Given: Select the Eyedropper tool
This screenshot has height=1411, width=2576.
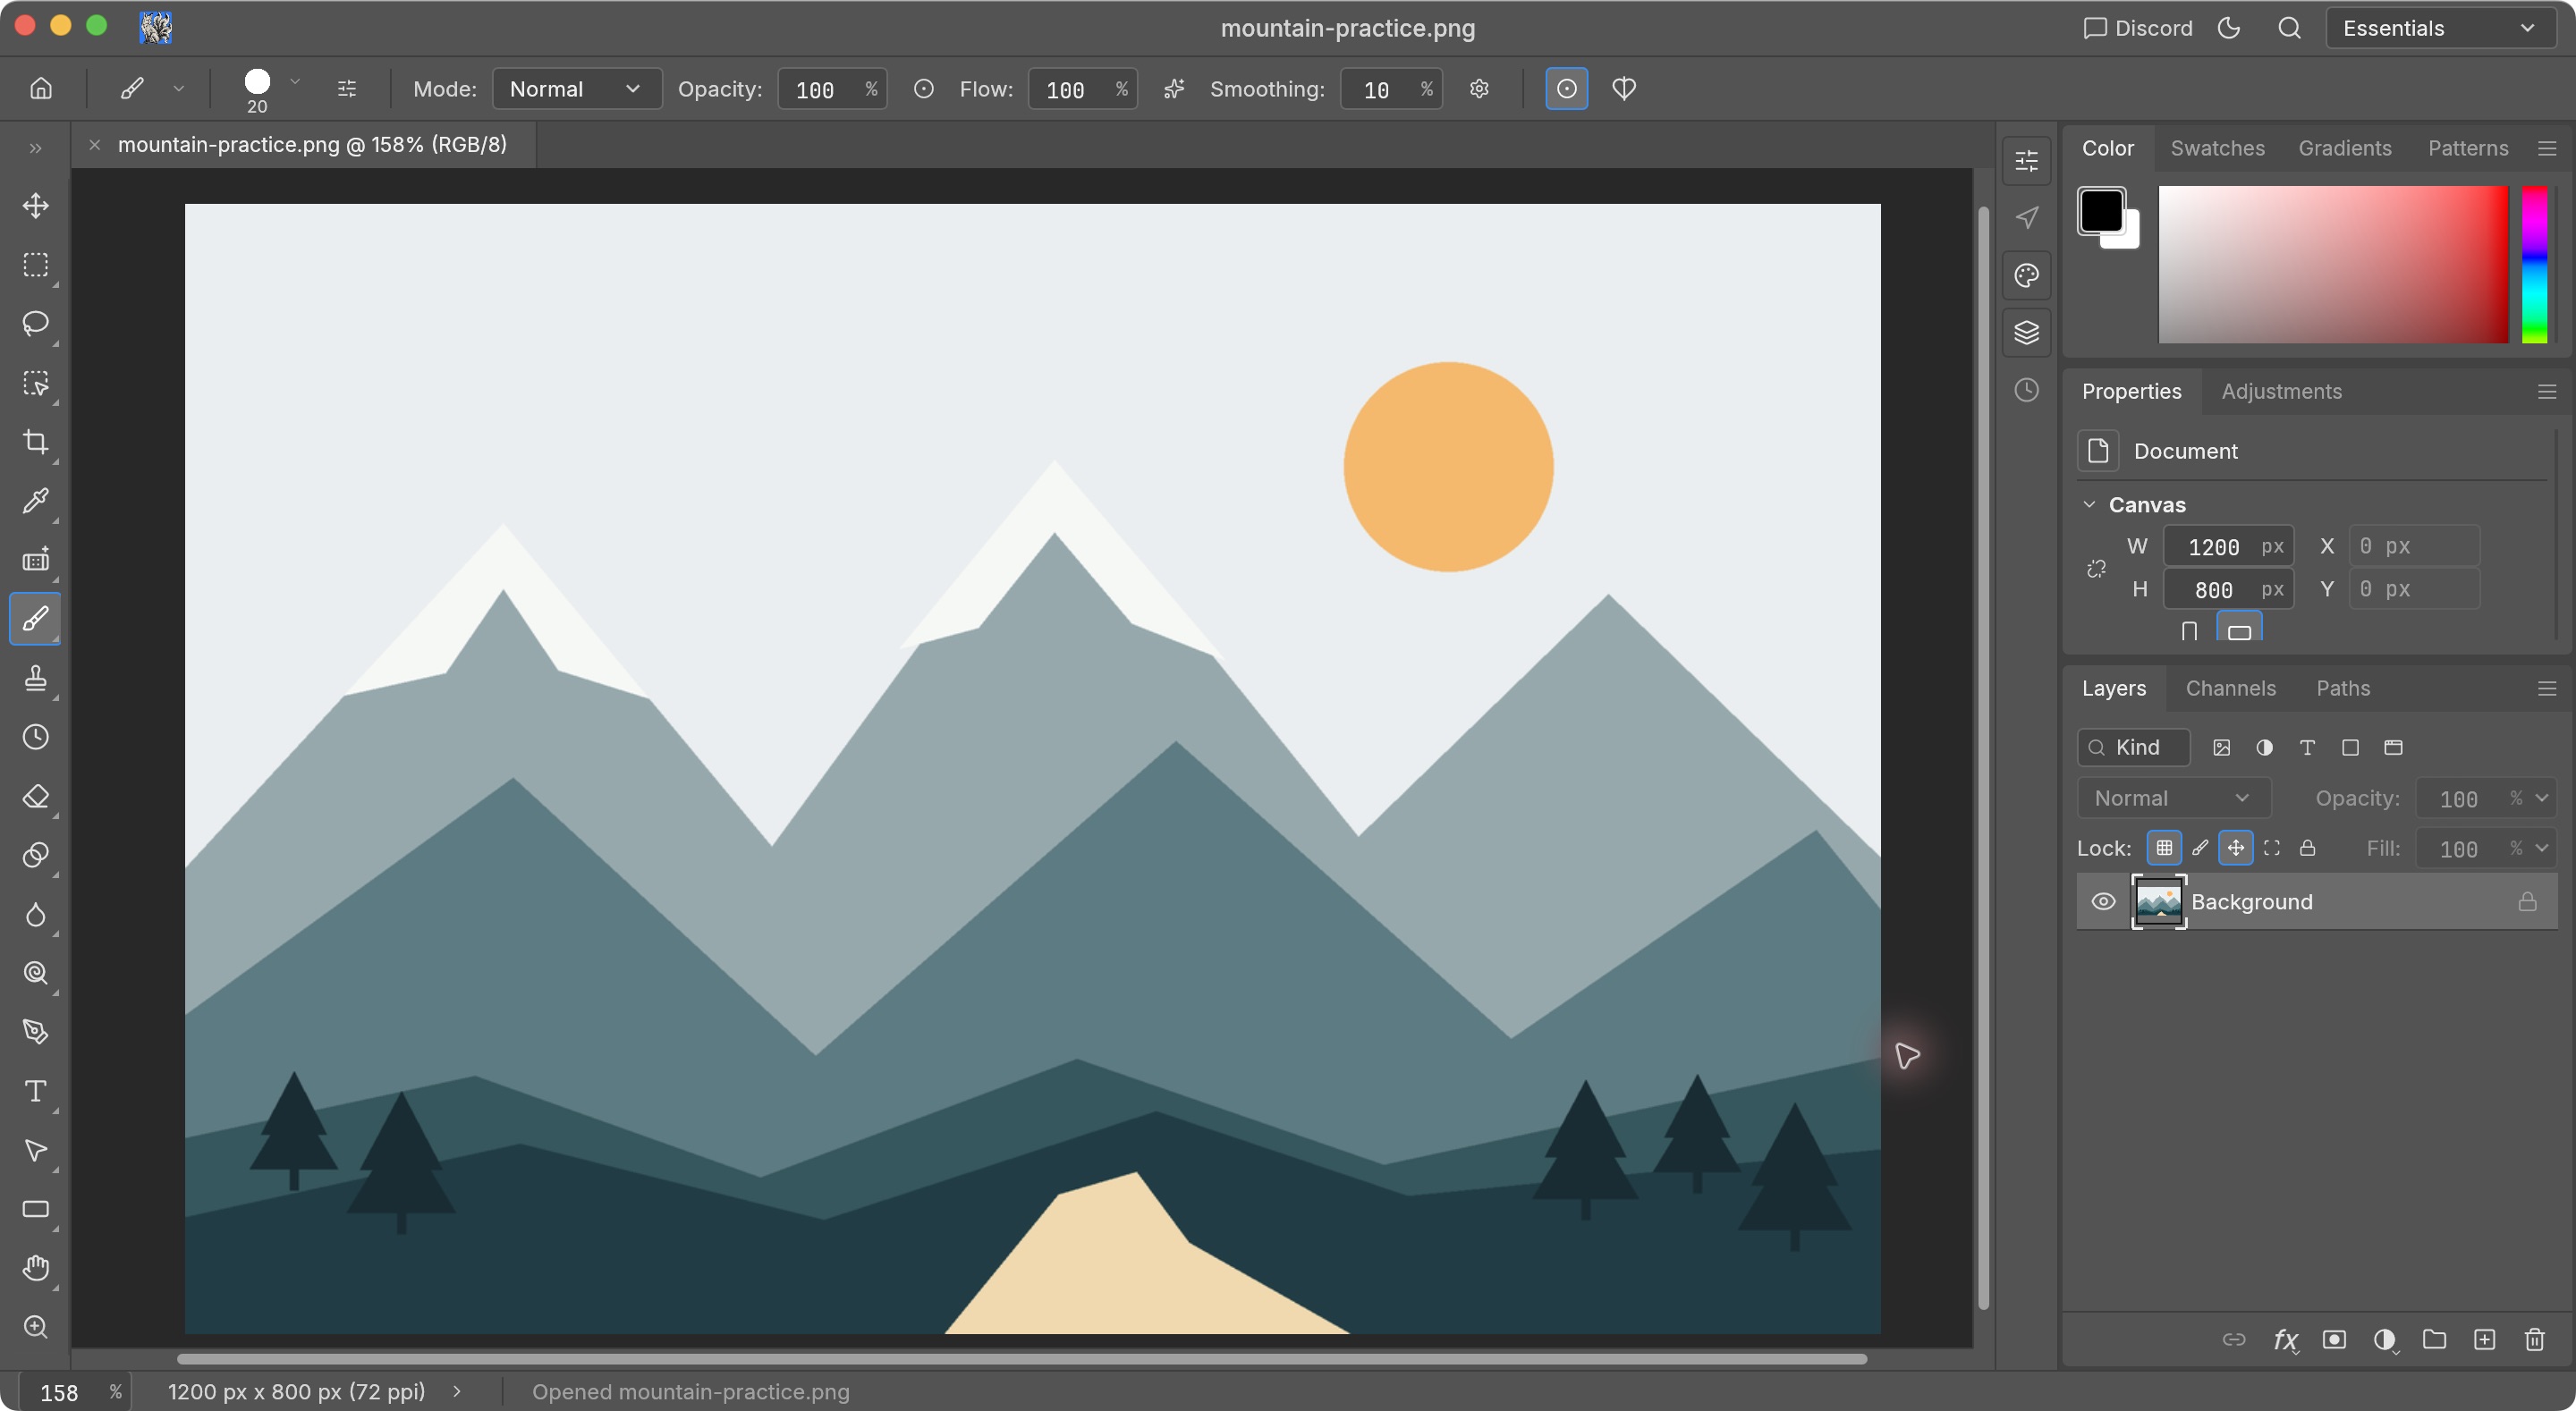Looking at the screenshot, I should (x=36, y=501).
